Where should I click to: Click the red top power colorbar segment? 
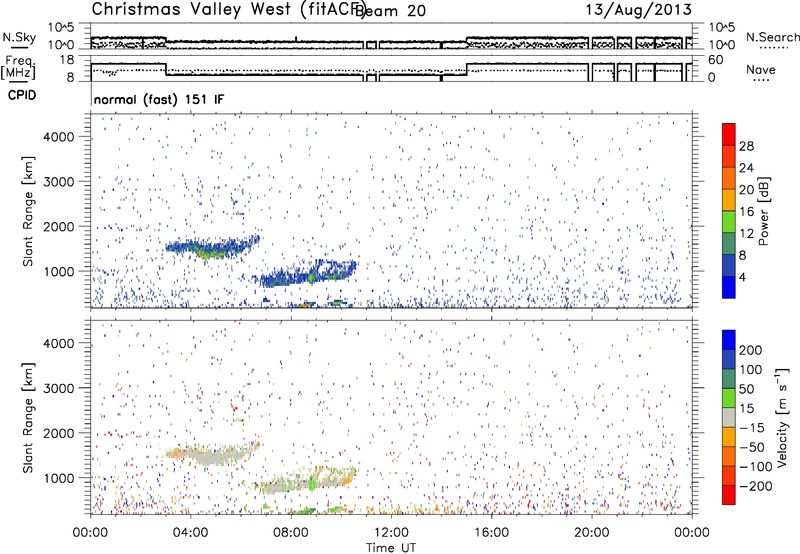coord(729,134)
